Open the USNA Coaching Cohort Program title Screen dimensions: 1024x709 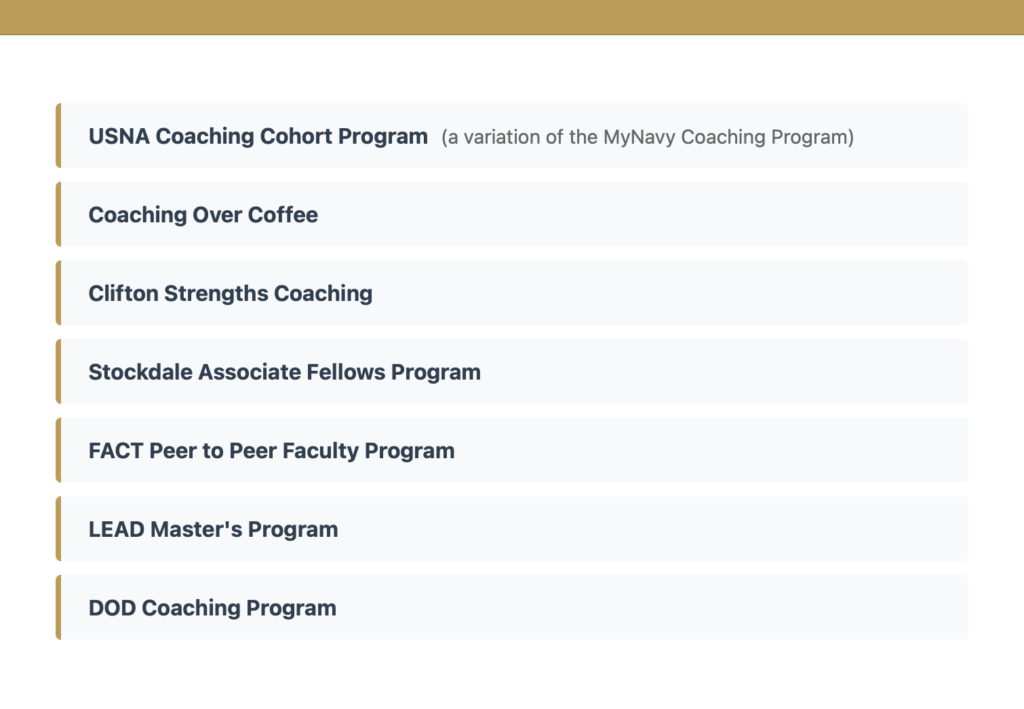pyautogui.click(x=258, y=136)
